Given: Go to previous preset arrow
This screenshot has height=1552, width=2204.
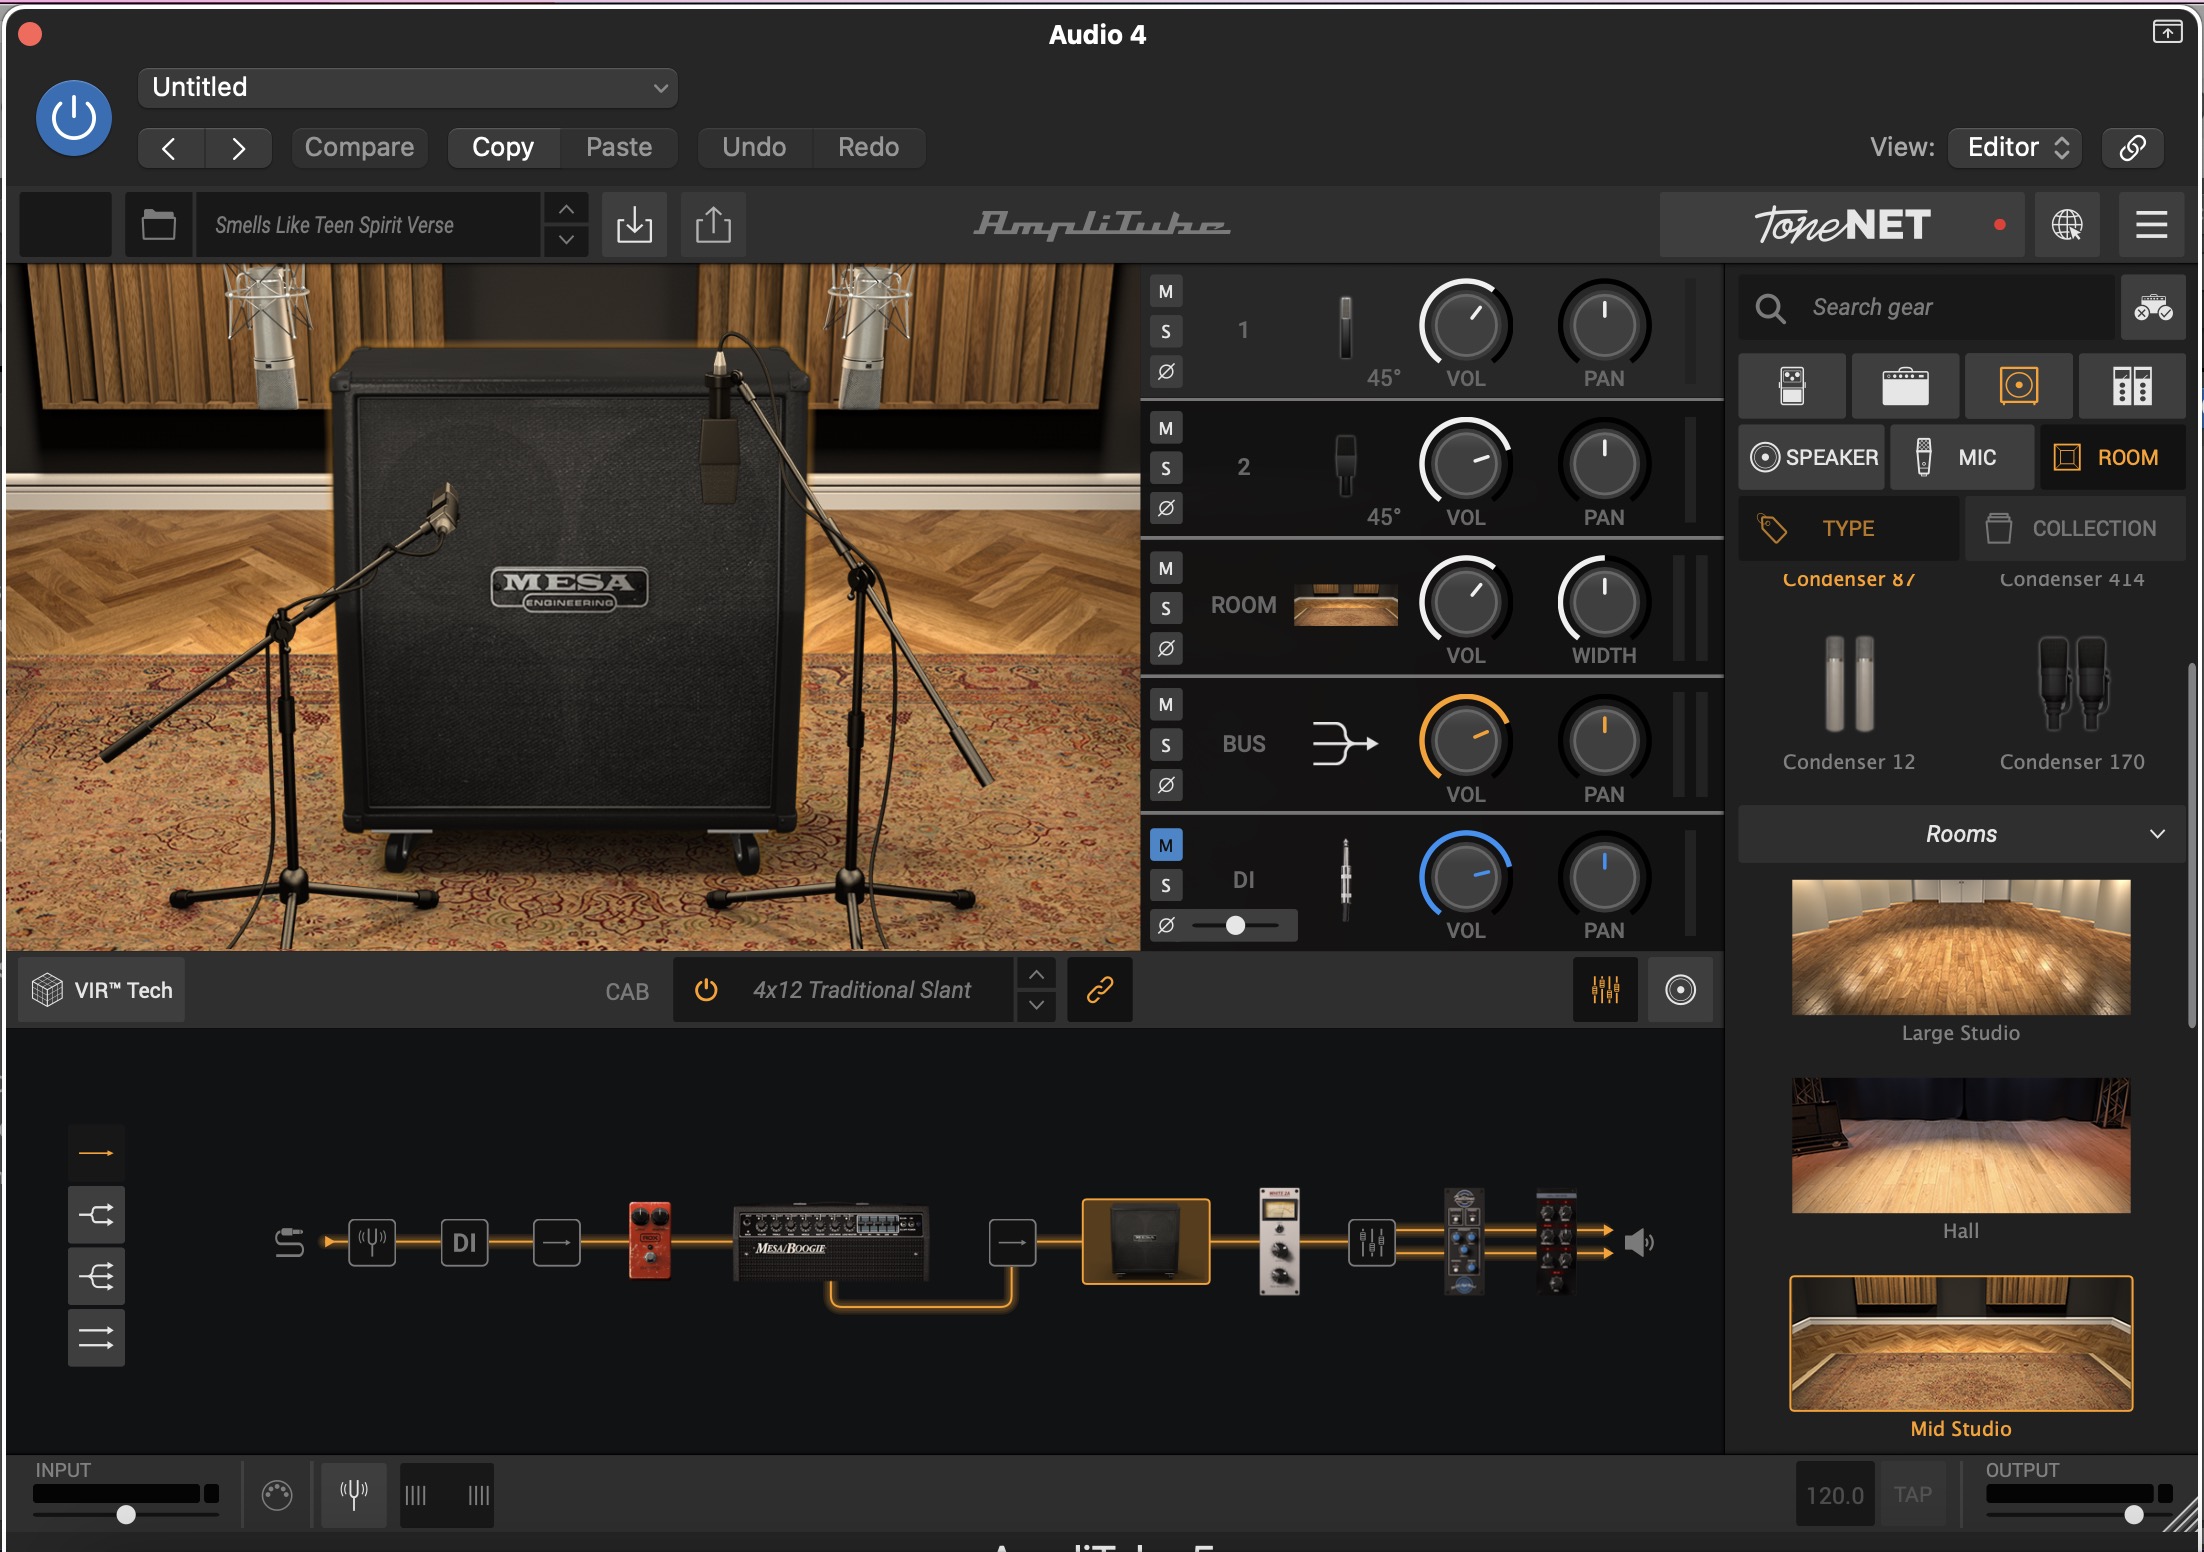Looking at the screenshot, I should pos(171,148).
